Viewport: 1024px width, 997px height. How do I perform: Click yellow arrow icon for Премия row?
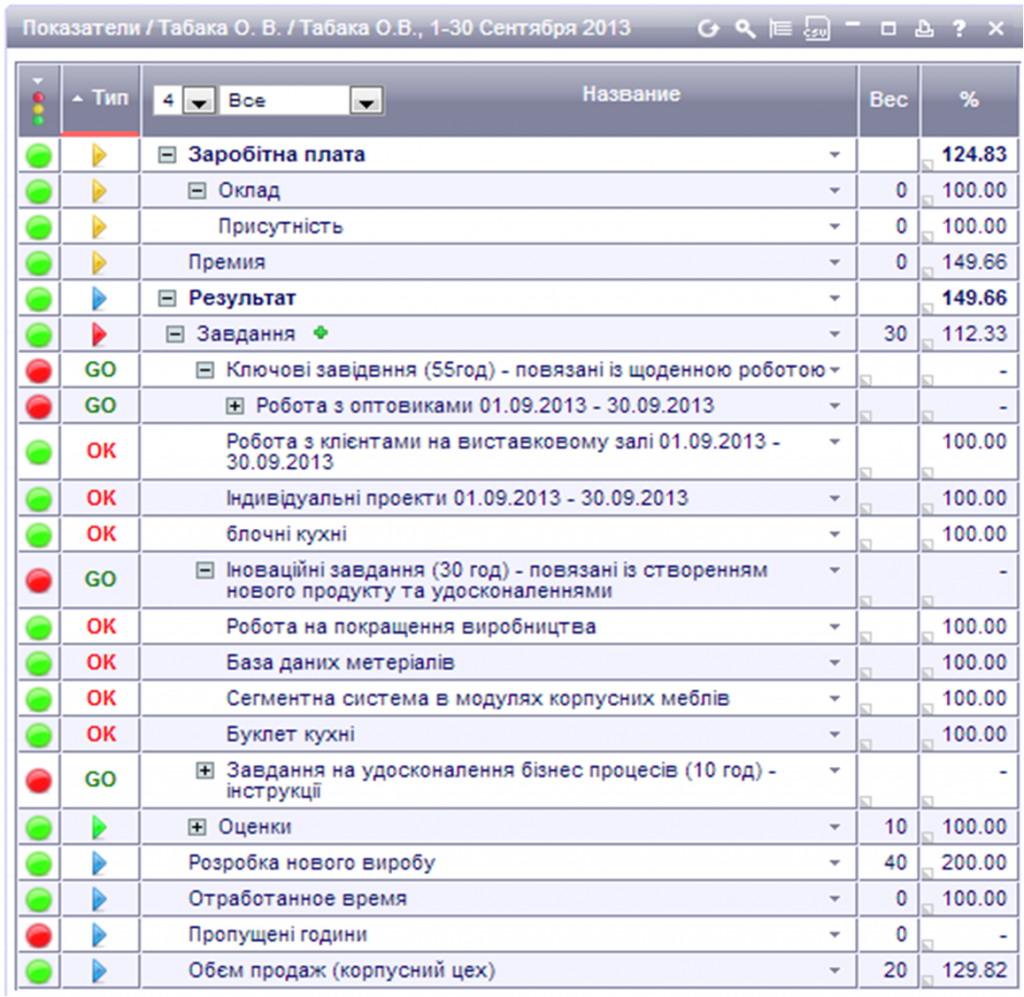pos(99,262)
